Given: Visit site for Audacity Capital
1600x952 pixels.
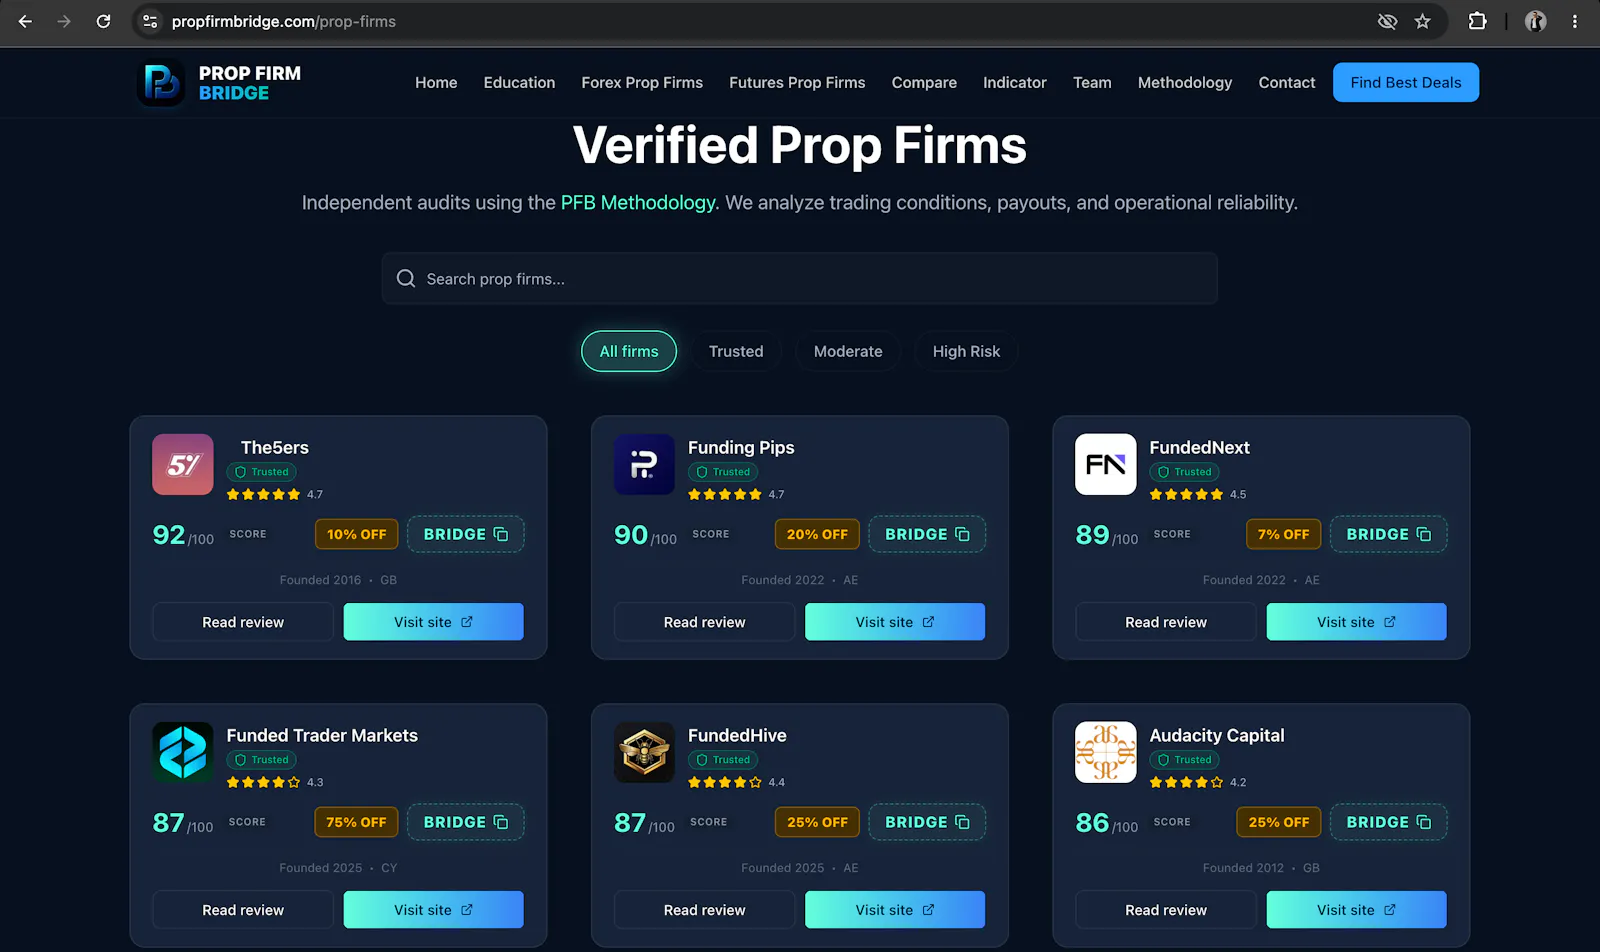Looking at the screenshot, I should (x=1357, y=910).
